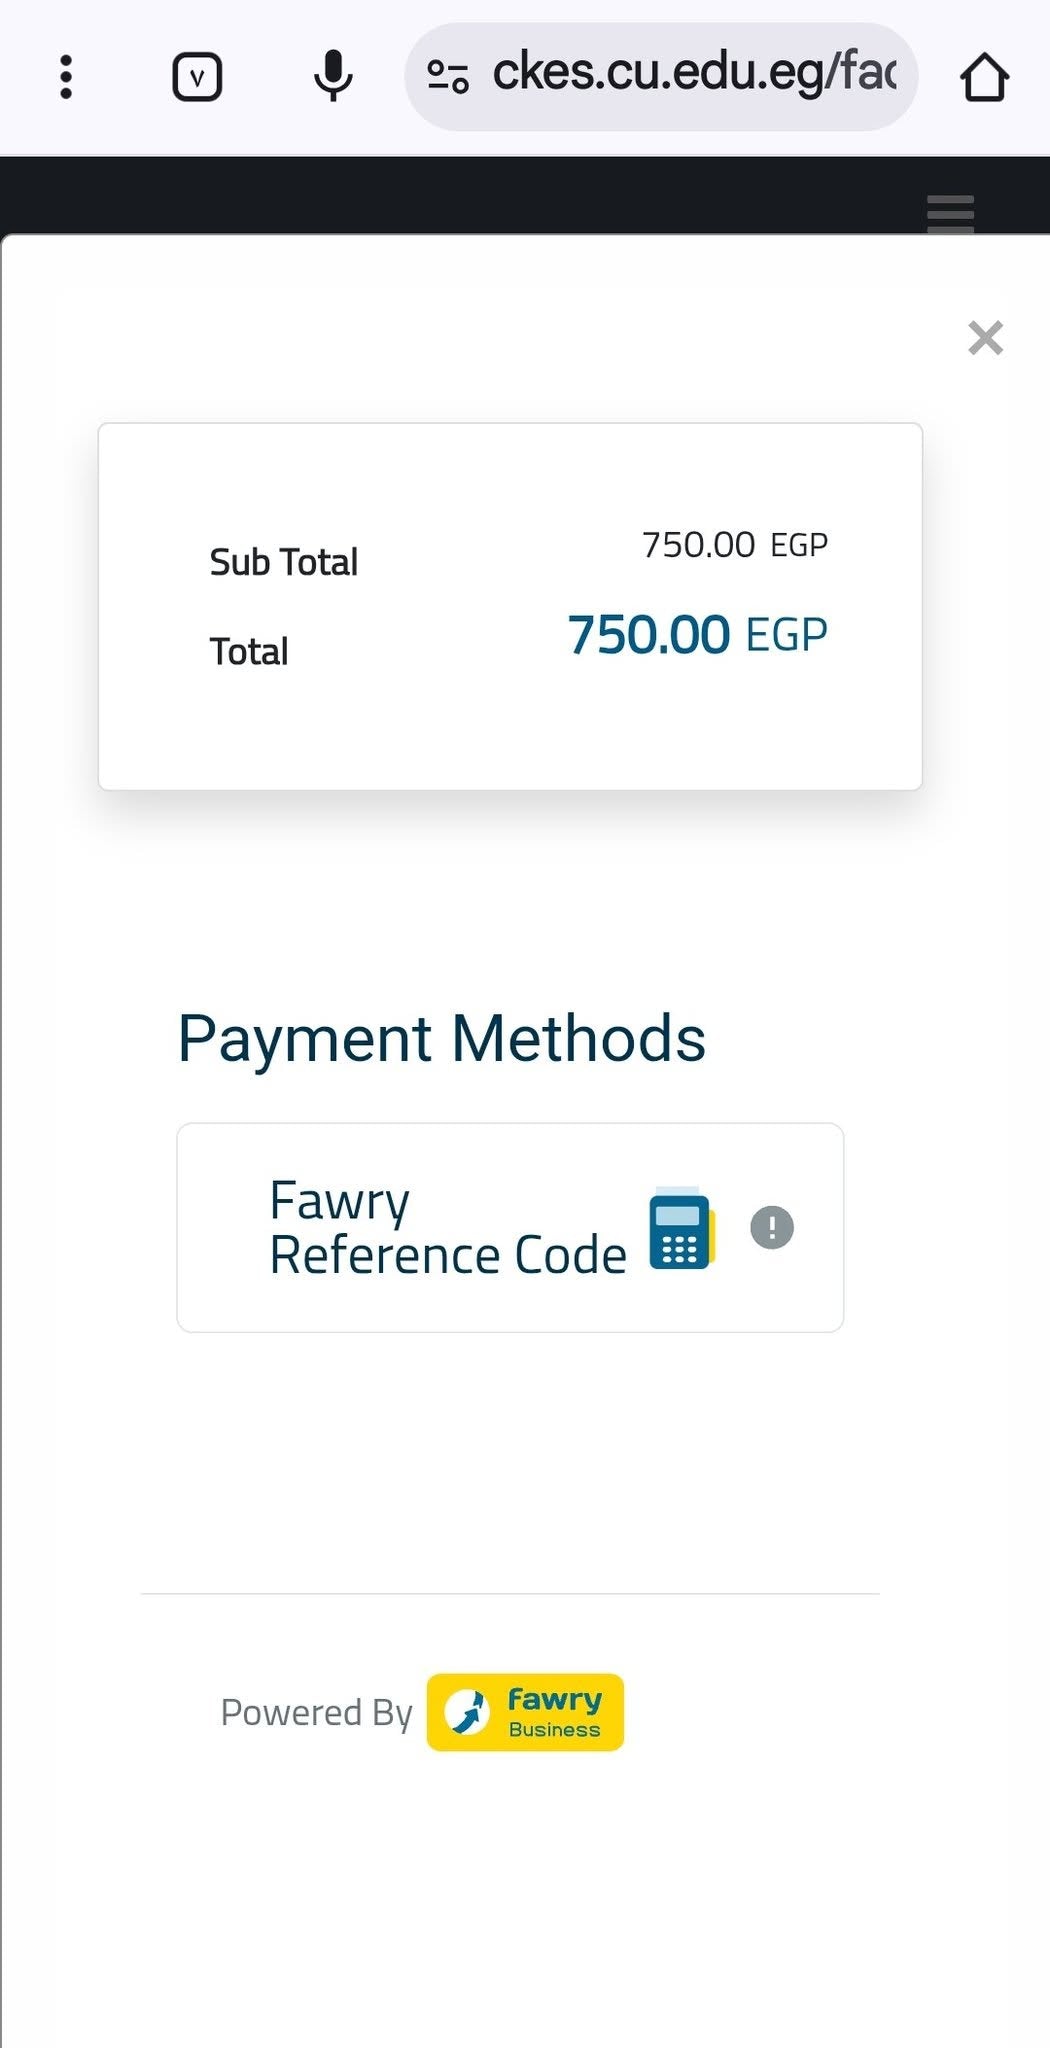Viewport: 1050px width, 2048px height.
Task: Open the site hamburger menu
Action: click(950, 214)
